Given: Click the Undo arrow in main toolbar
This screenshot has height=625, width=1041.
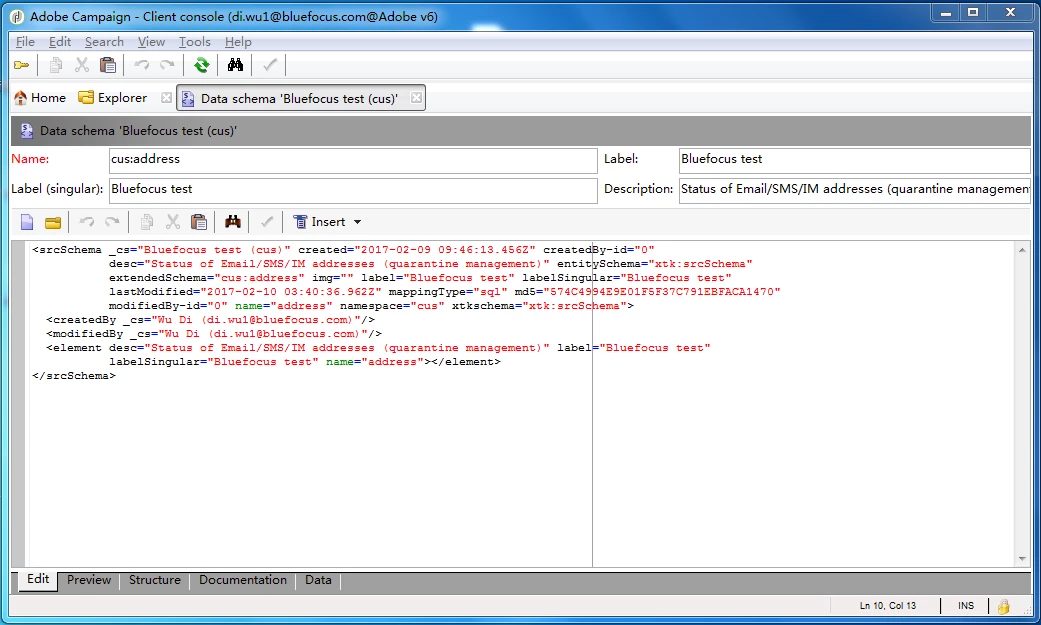Looking at the screenshot, I should tap(141, 65).
